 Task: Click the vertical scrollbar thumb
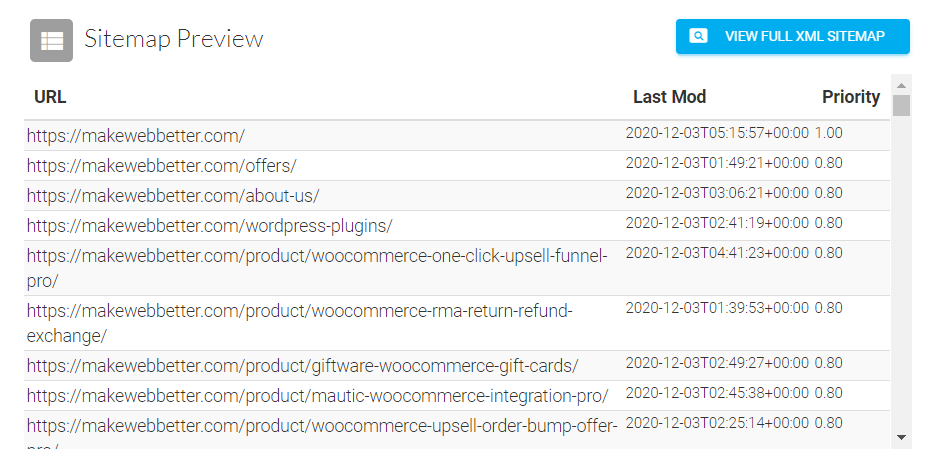(901, 106)
